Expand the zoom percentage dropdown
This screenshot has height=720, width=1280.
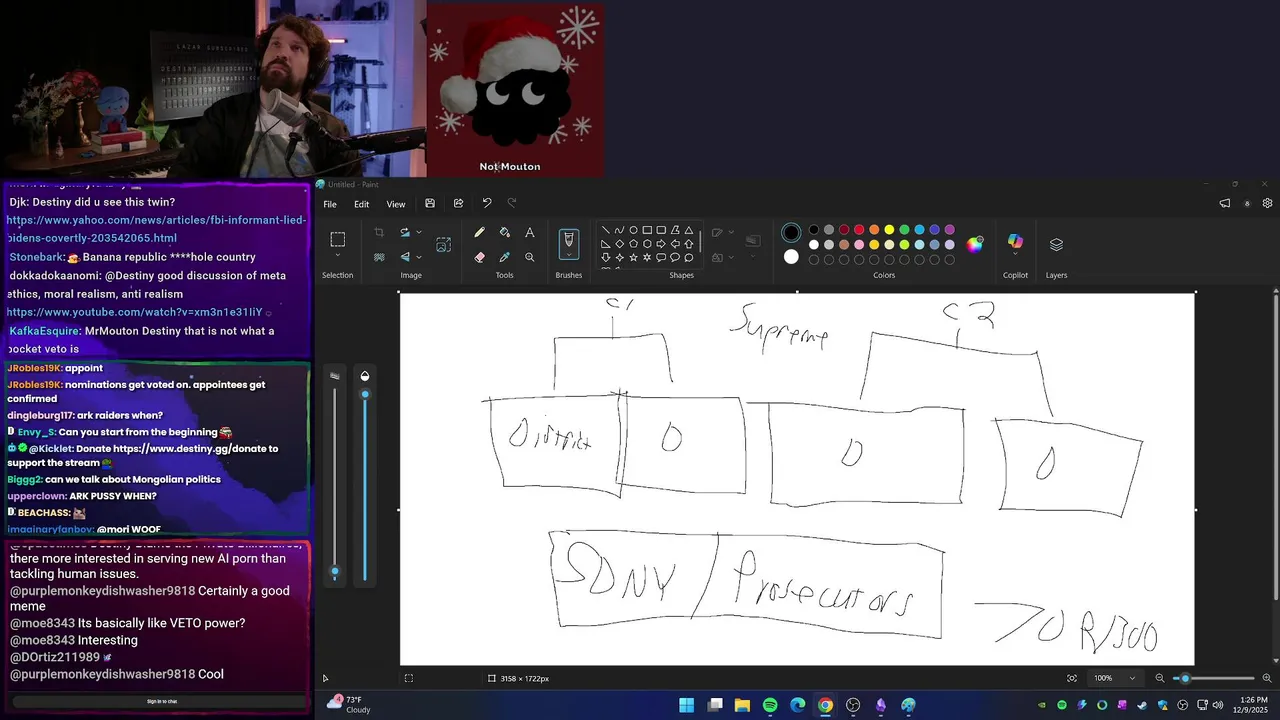tap(1132, 678)
